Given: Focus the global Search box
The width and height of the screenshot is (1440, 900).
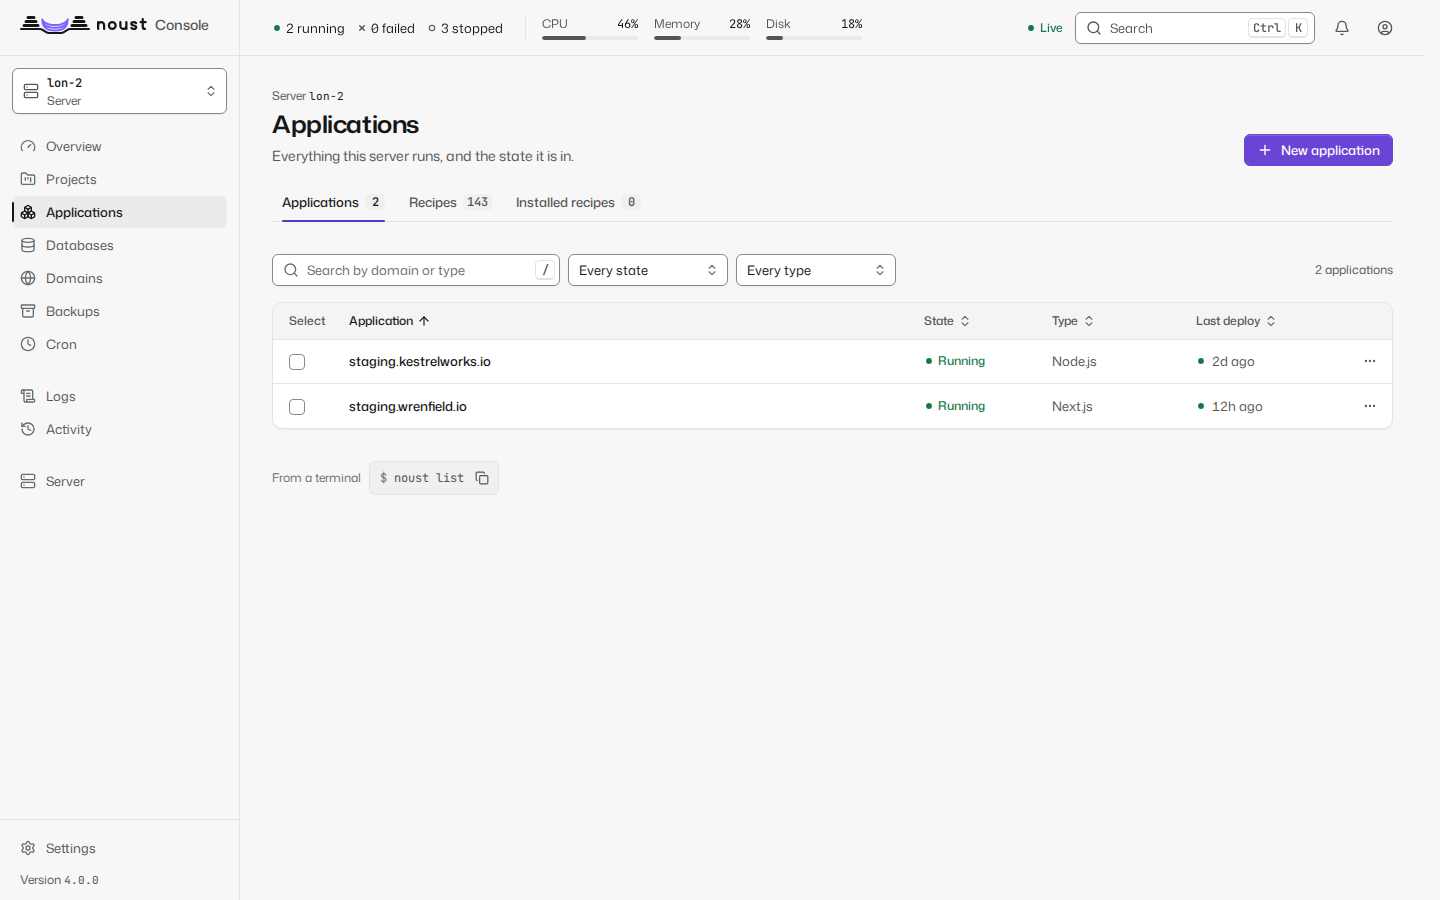Looking at the screenshot, I should 1195,28.
